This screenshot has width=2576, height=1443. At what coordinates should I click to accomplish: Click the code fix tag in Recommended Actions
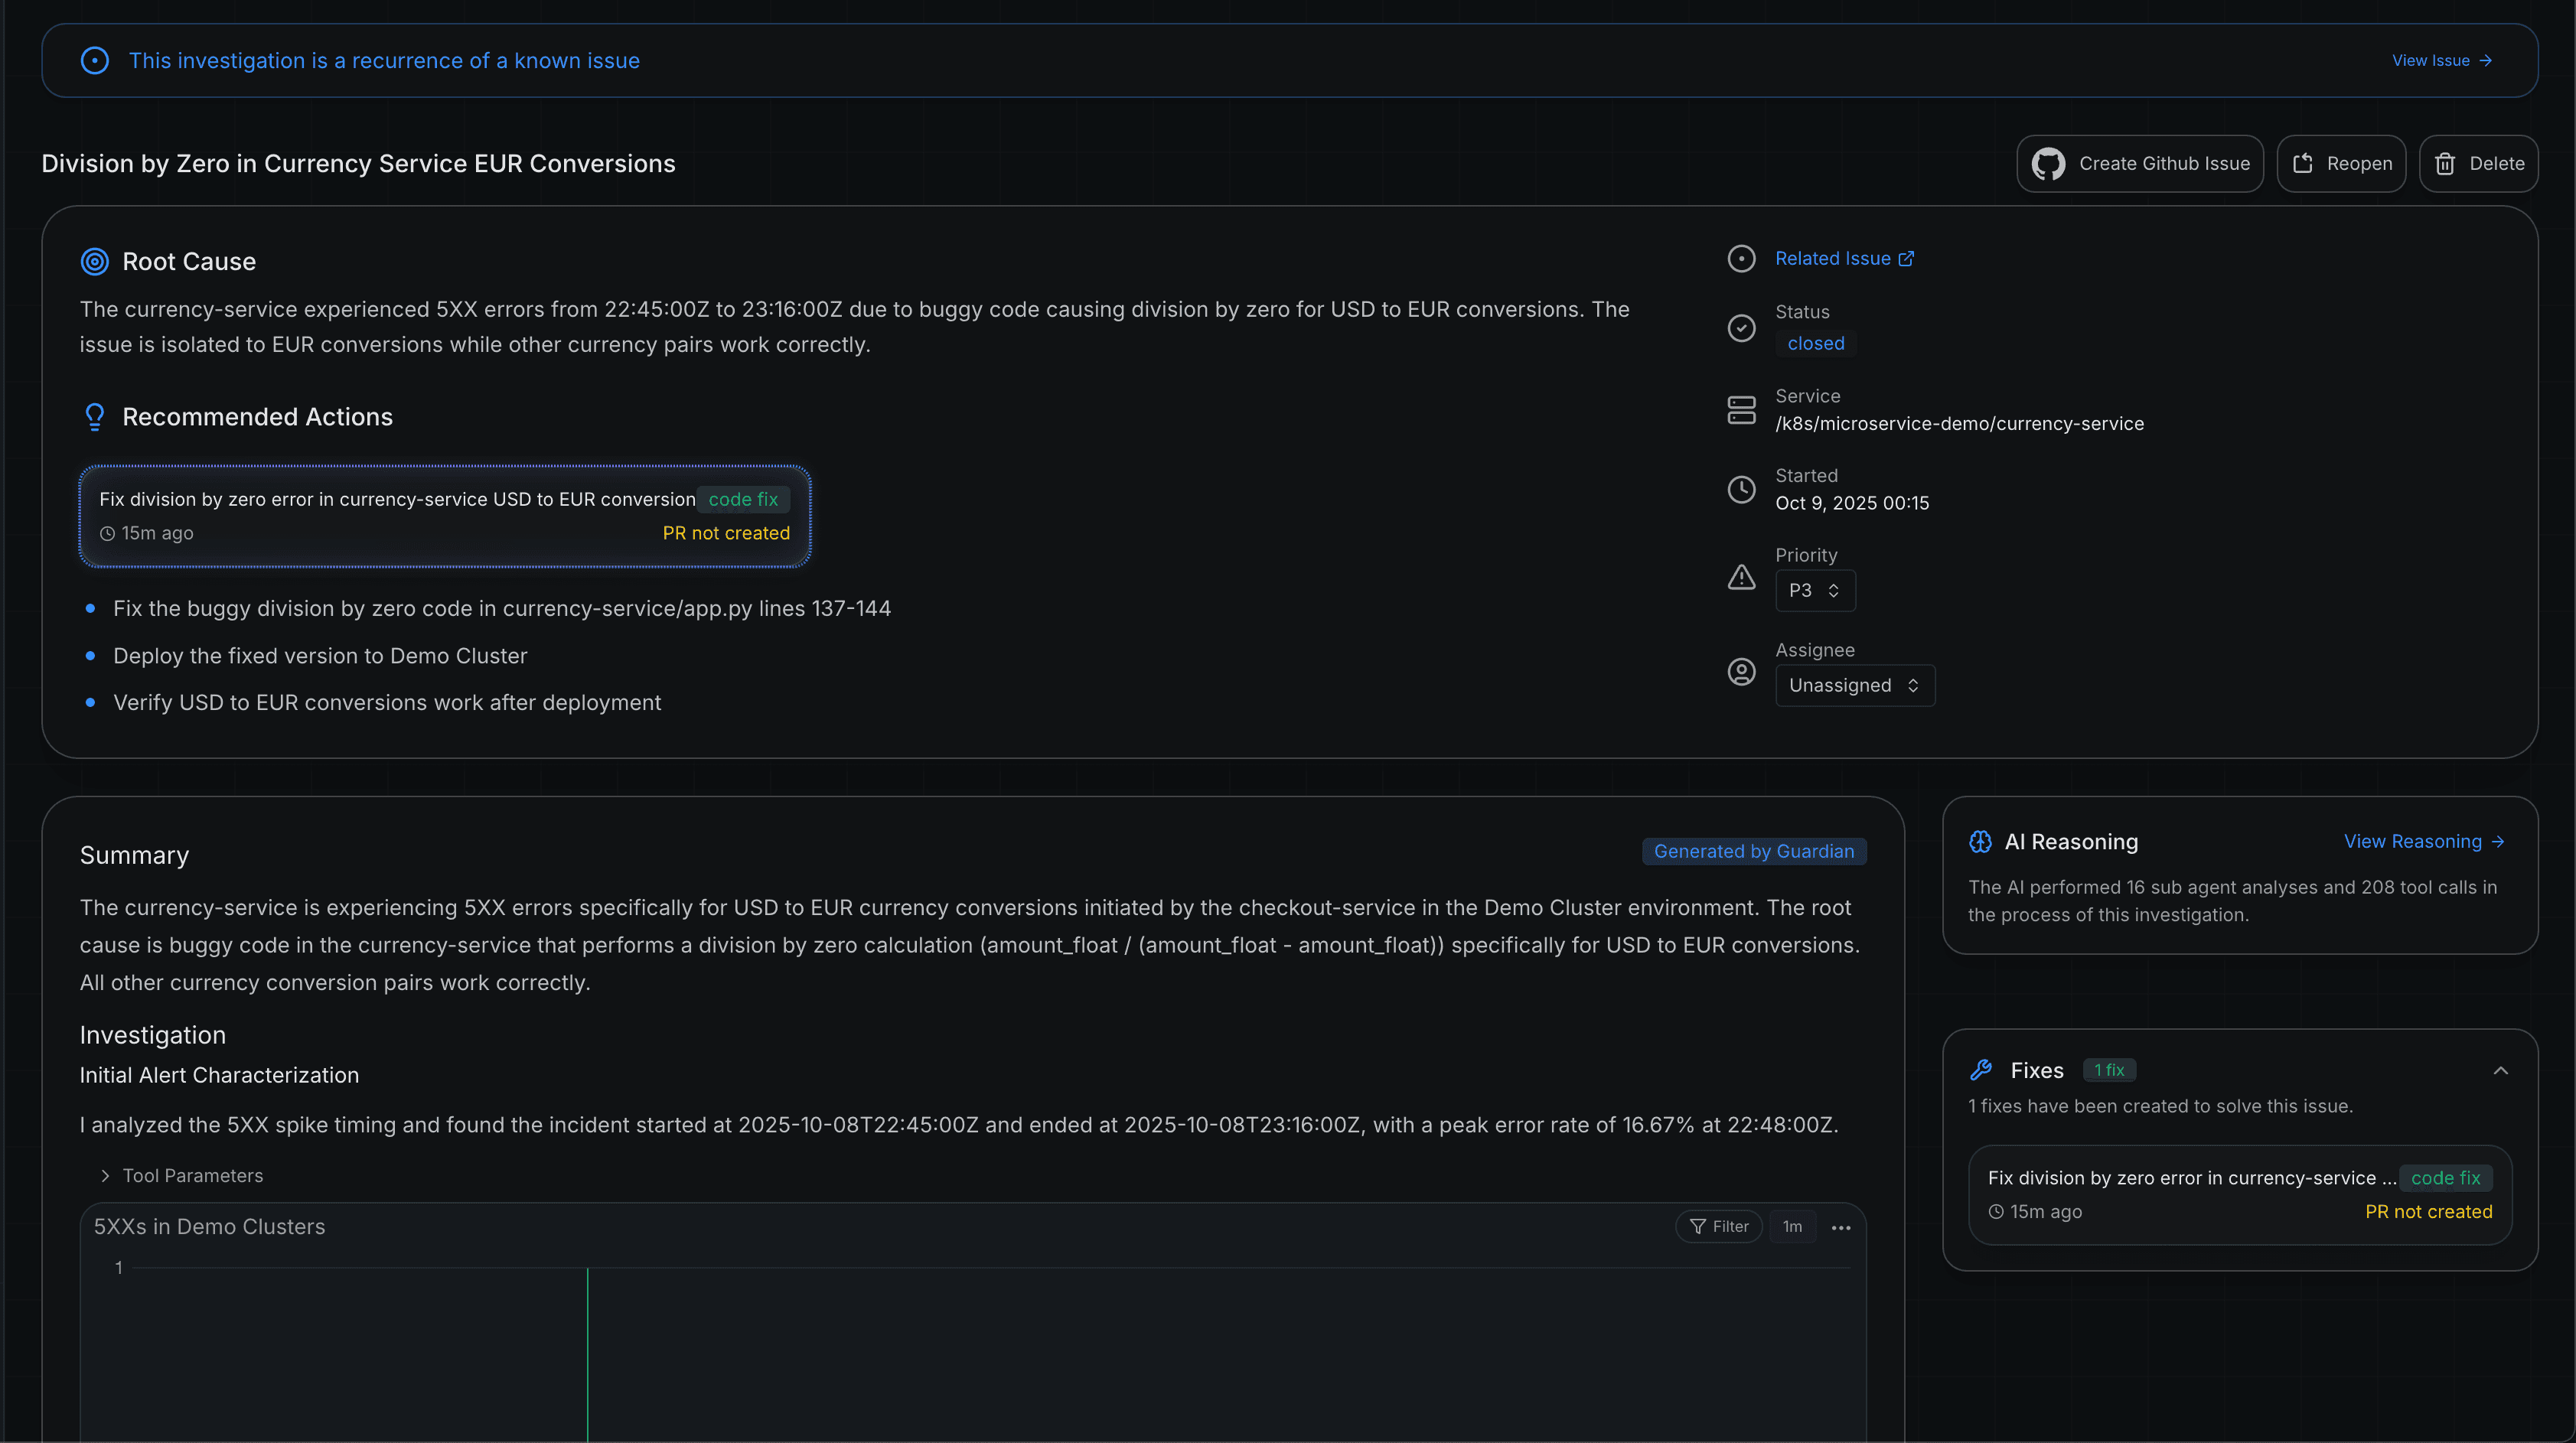tap(743, 500)
